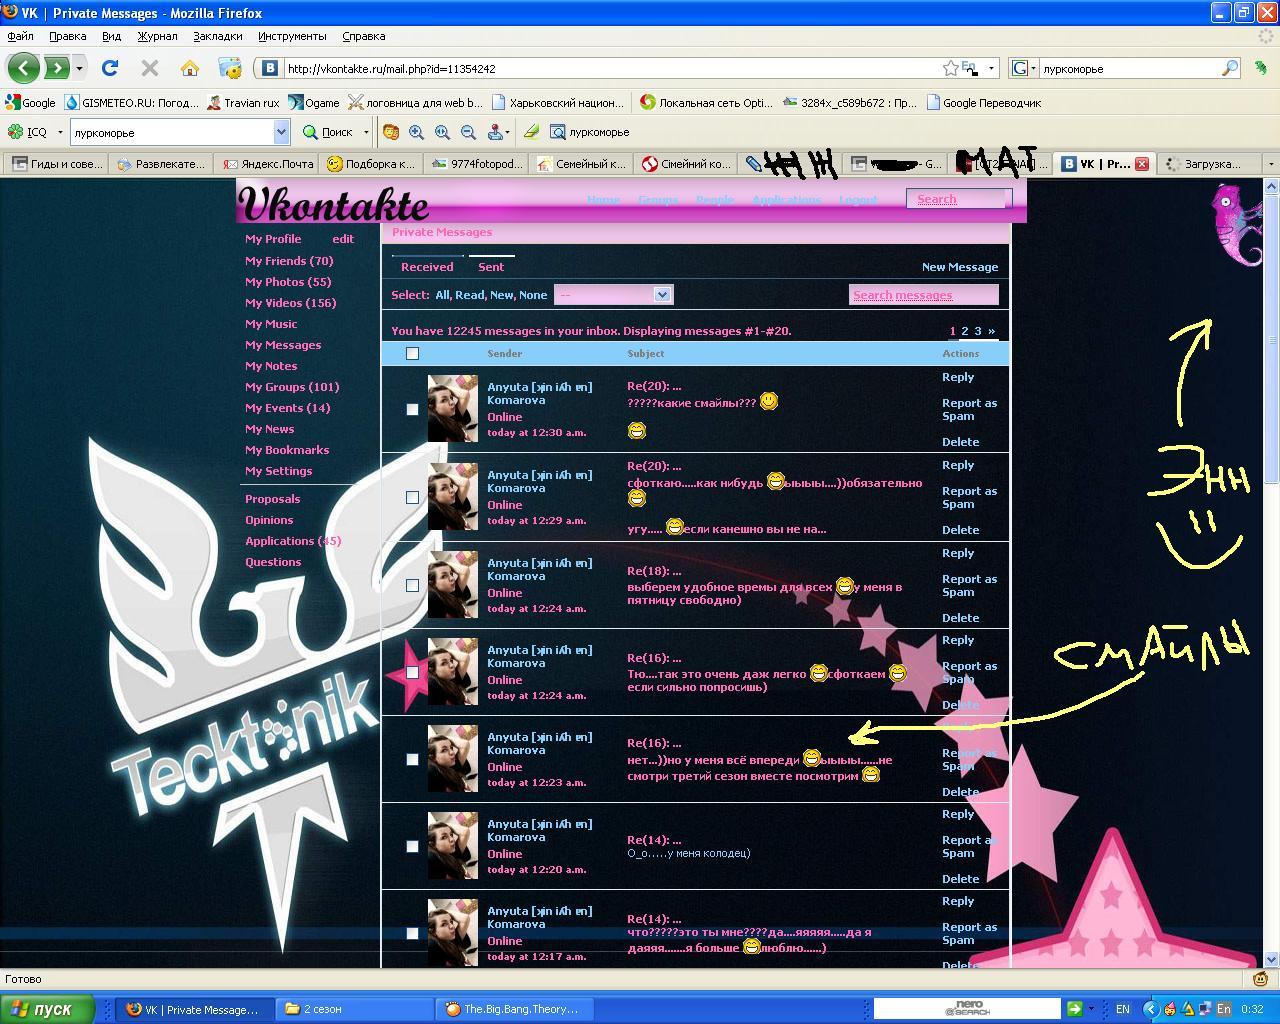Viewport: 1280px width, 1024px height.
Task: Click the Search messages field
Action: [x=924, y=295]
